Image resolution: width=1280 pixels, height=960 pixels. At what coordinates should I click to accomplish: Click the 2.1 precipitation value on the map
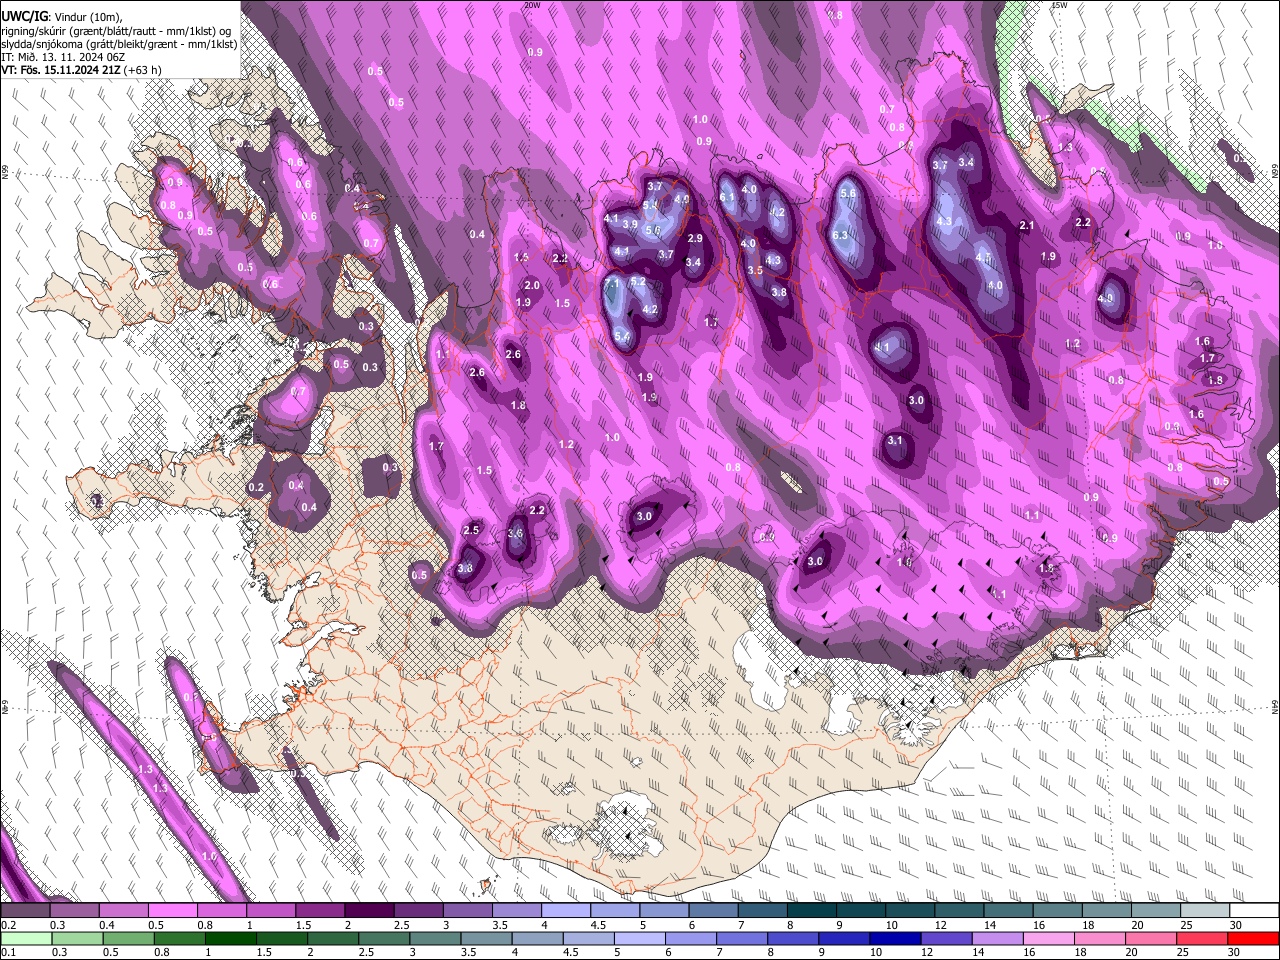[x=1026, y=226]
